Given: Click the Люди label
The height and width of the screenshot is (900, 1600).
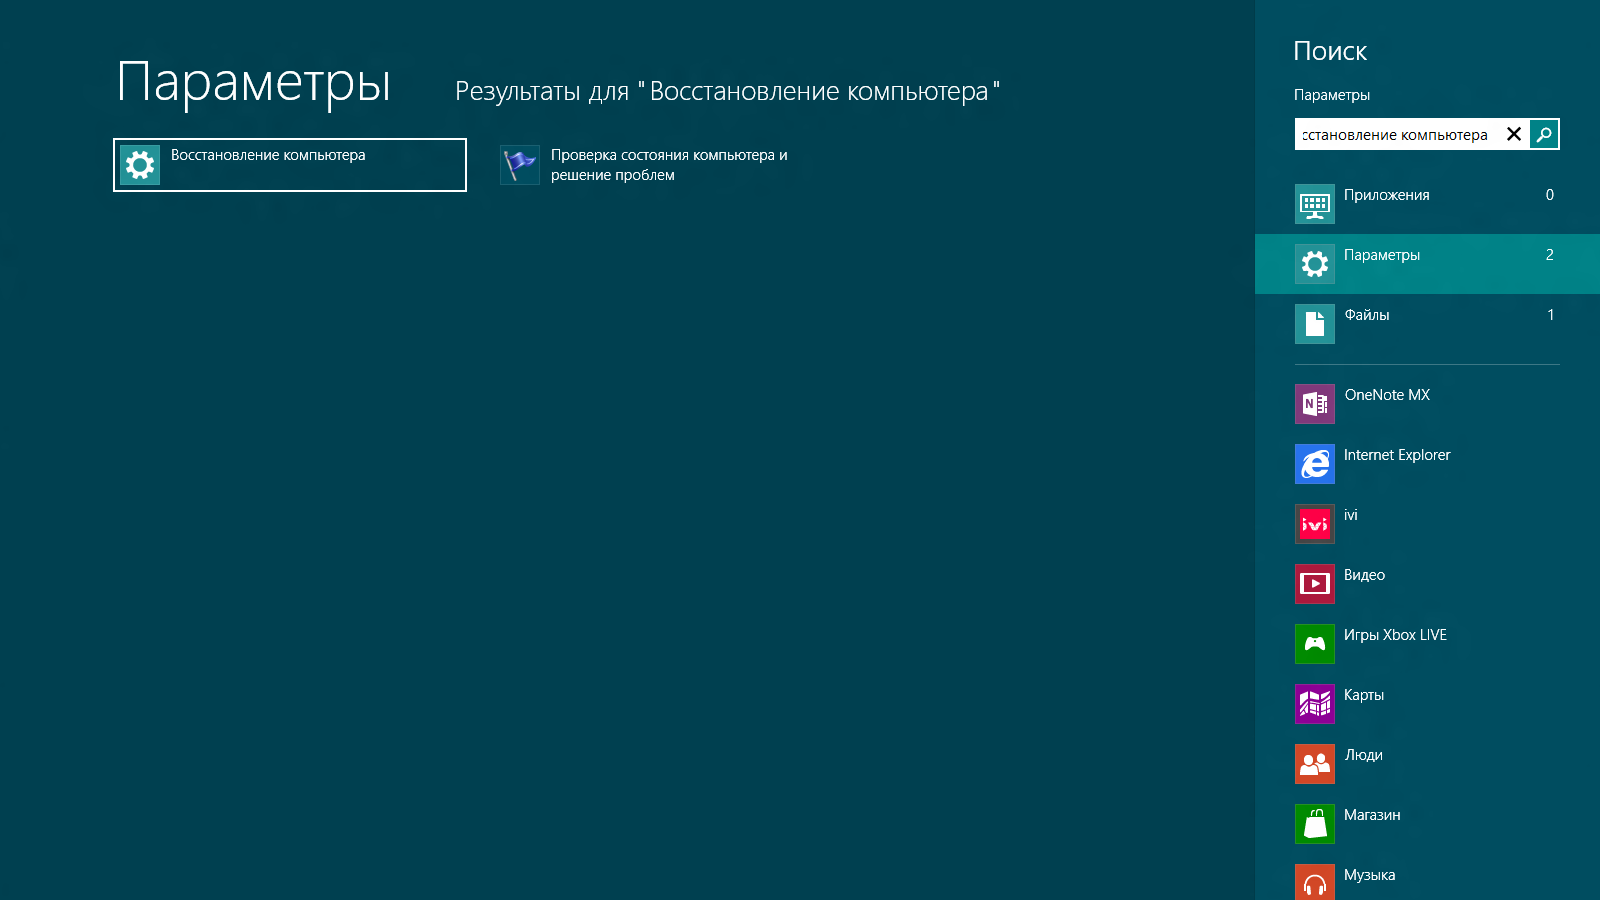Looking at the screenshot, I should 1363,755.
